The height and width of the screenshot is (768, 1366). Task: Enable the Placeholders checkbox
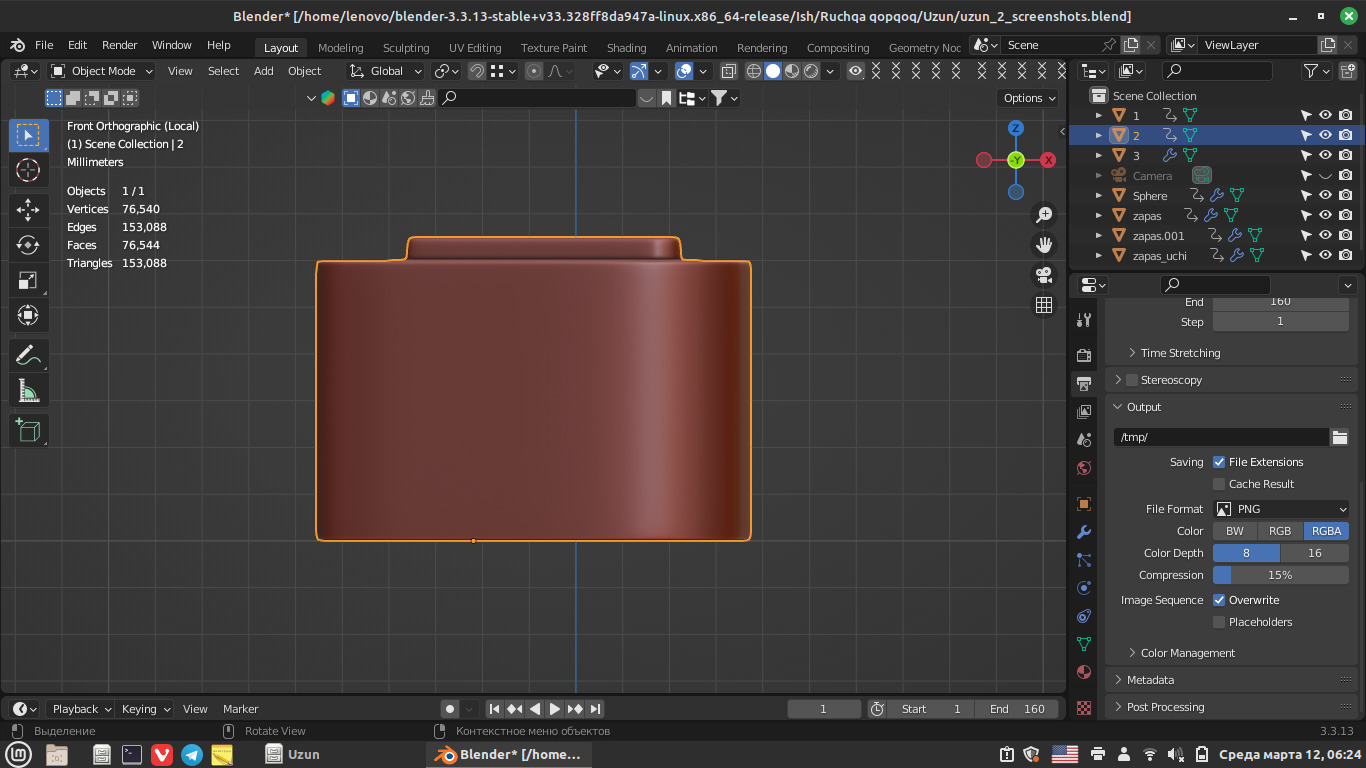coord(1219,622)
